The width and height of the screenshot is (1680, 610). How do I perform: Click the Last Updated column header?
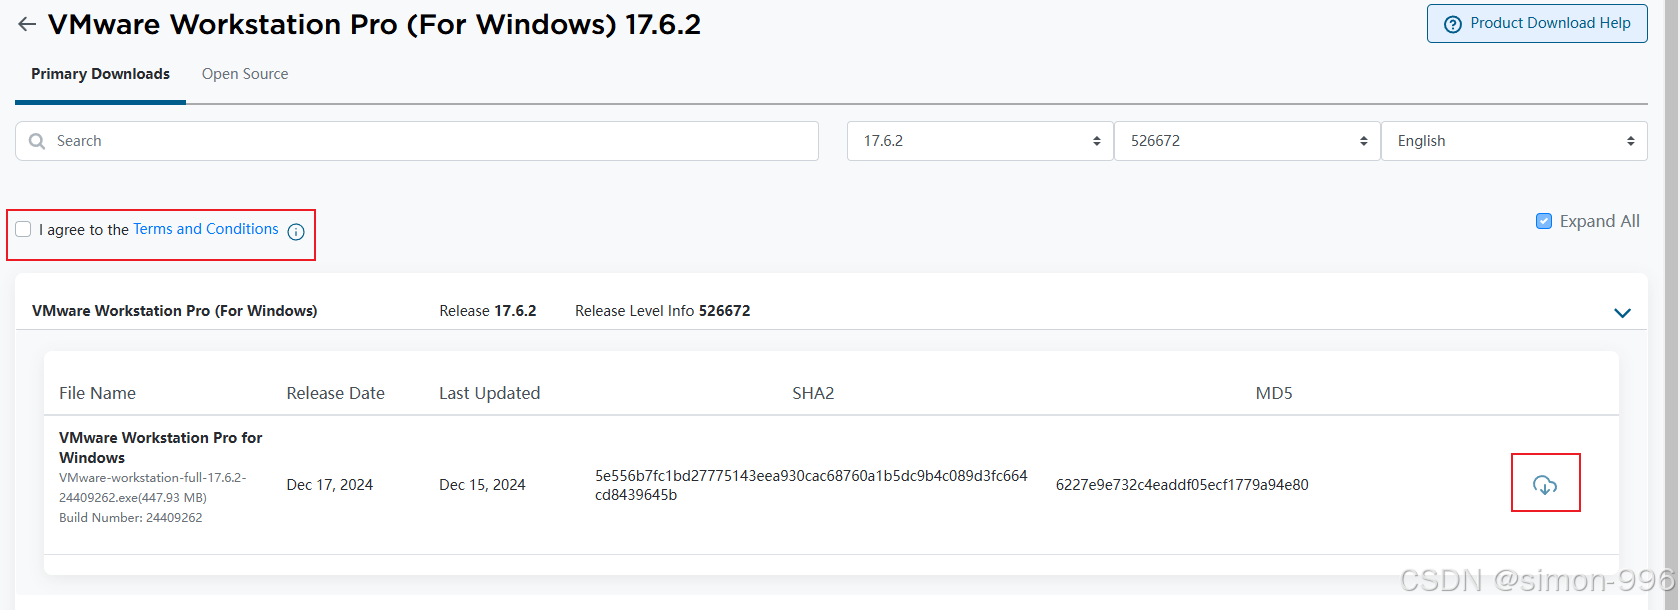[x=489, y=393]
